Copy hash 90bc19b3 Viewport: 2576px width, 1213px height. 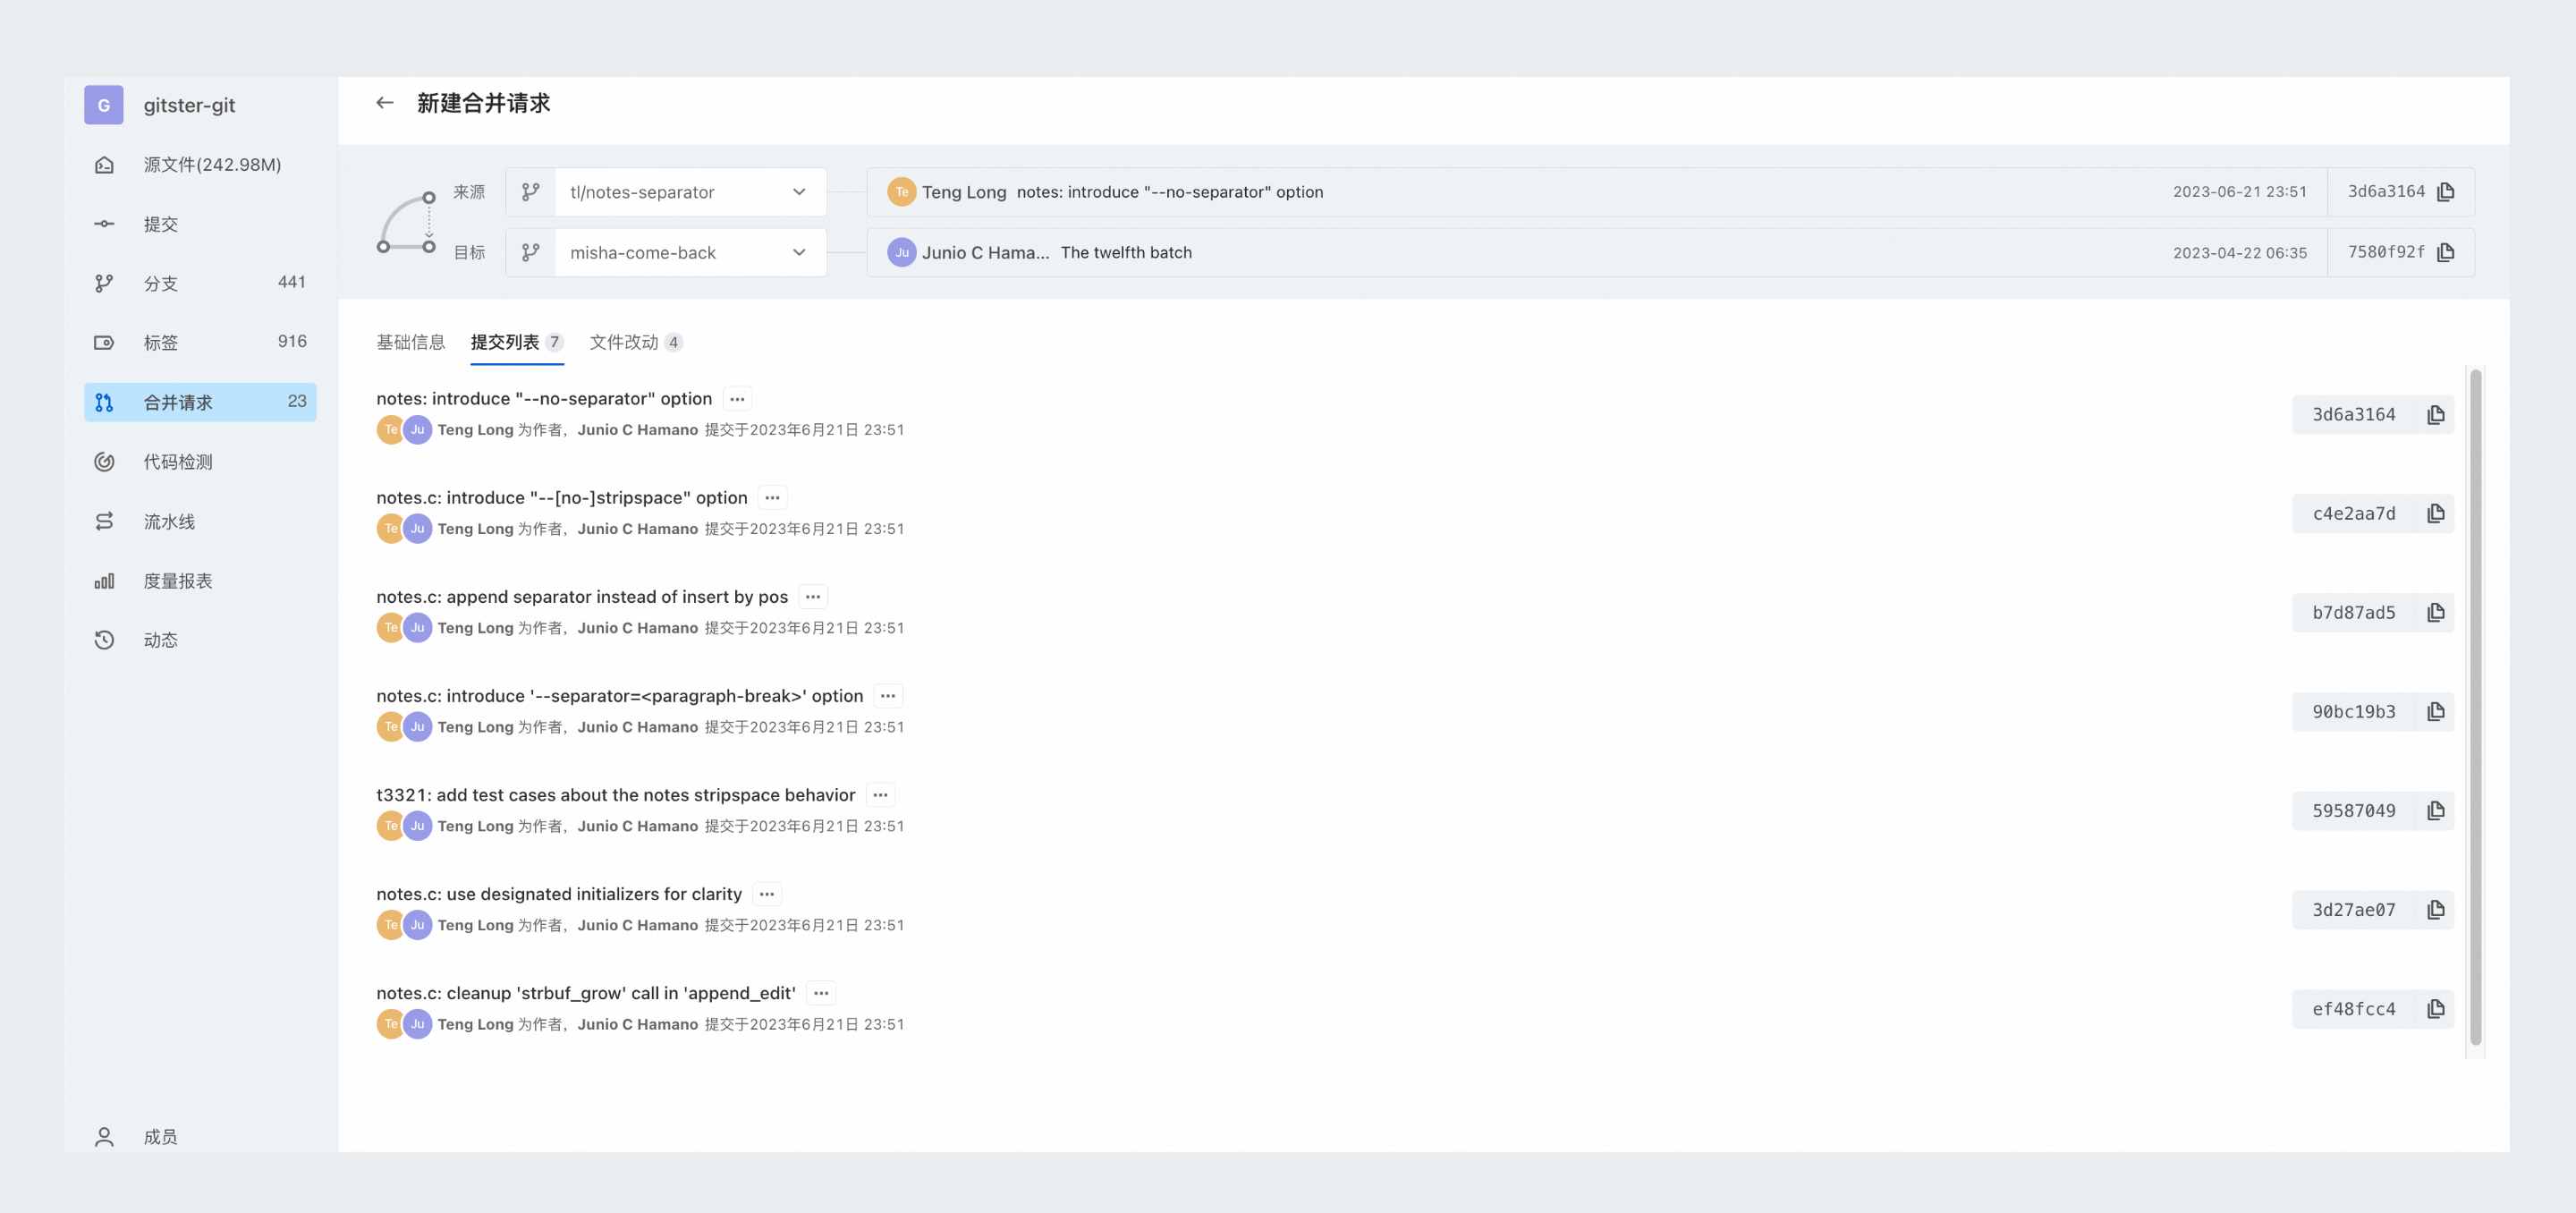pos(2436,711)
